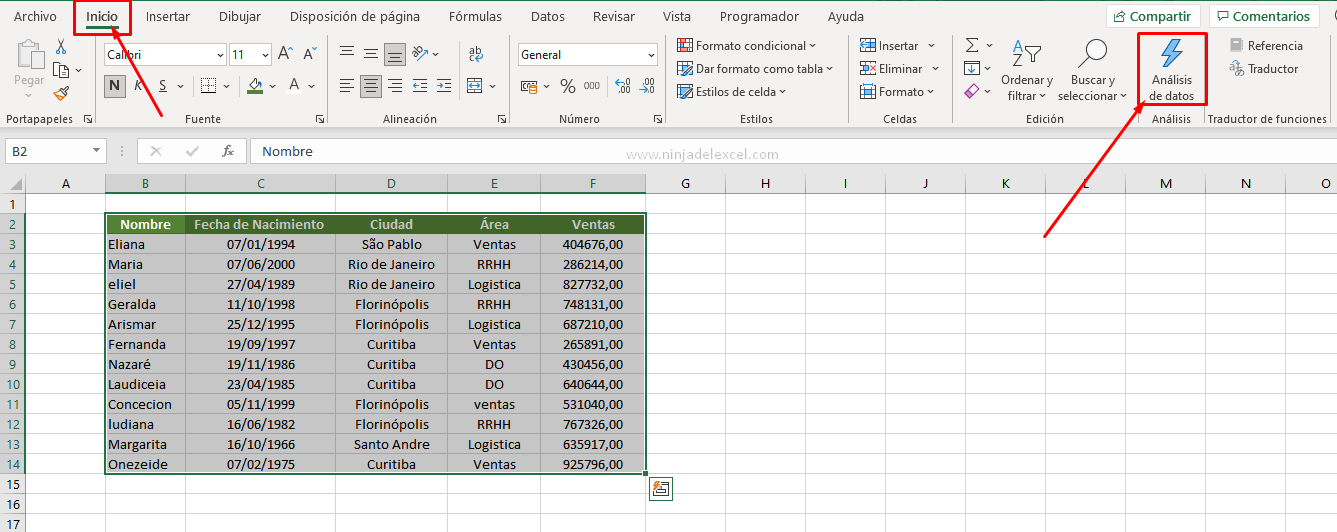Click the Quick Analysis icon below the table
1337x532 pixels.
coord(660,489)
